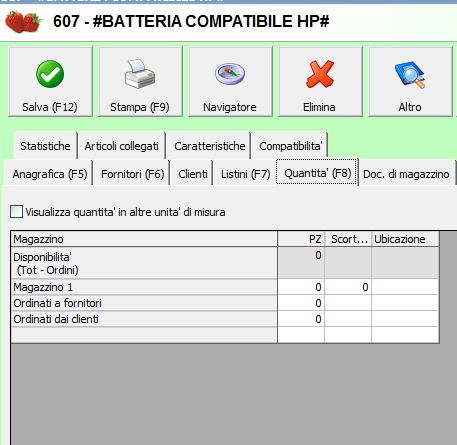Open the compass Navigatore icon

click(230, 74)
